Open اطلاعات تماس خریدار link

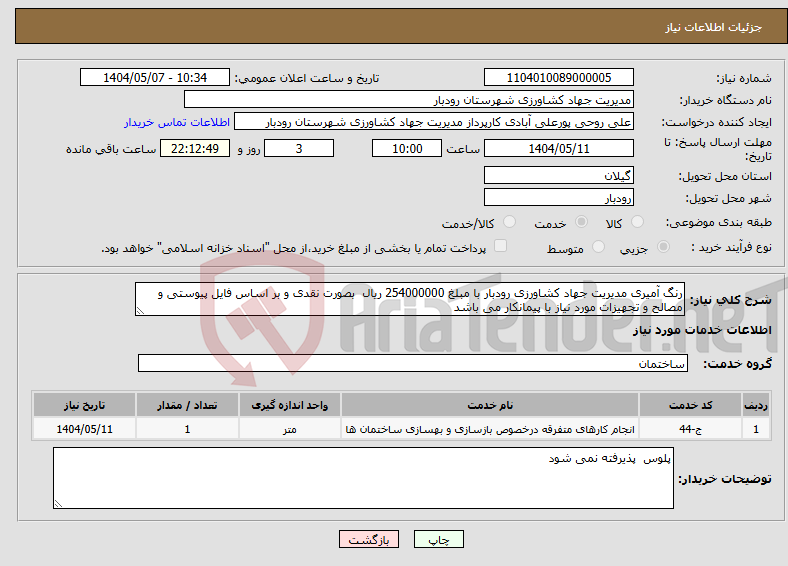177,122
